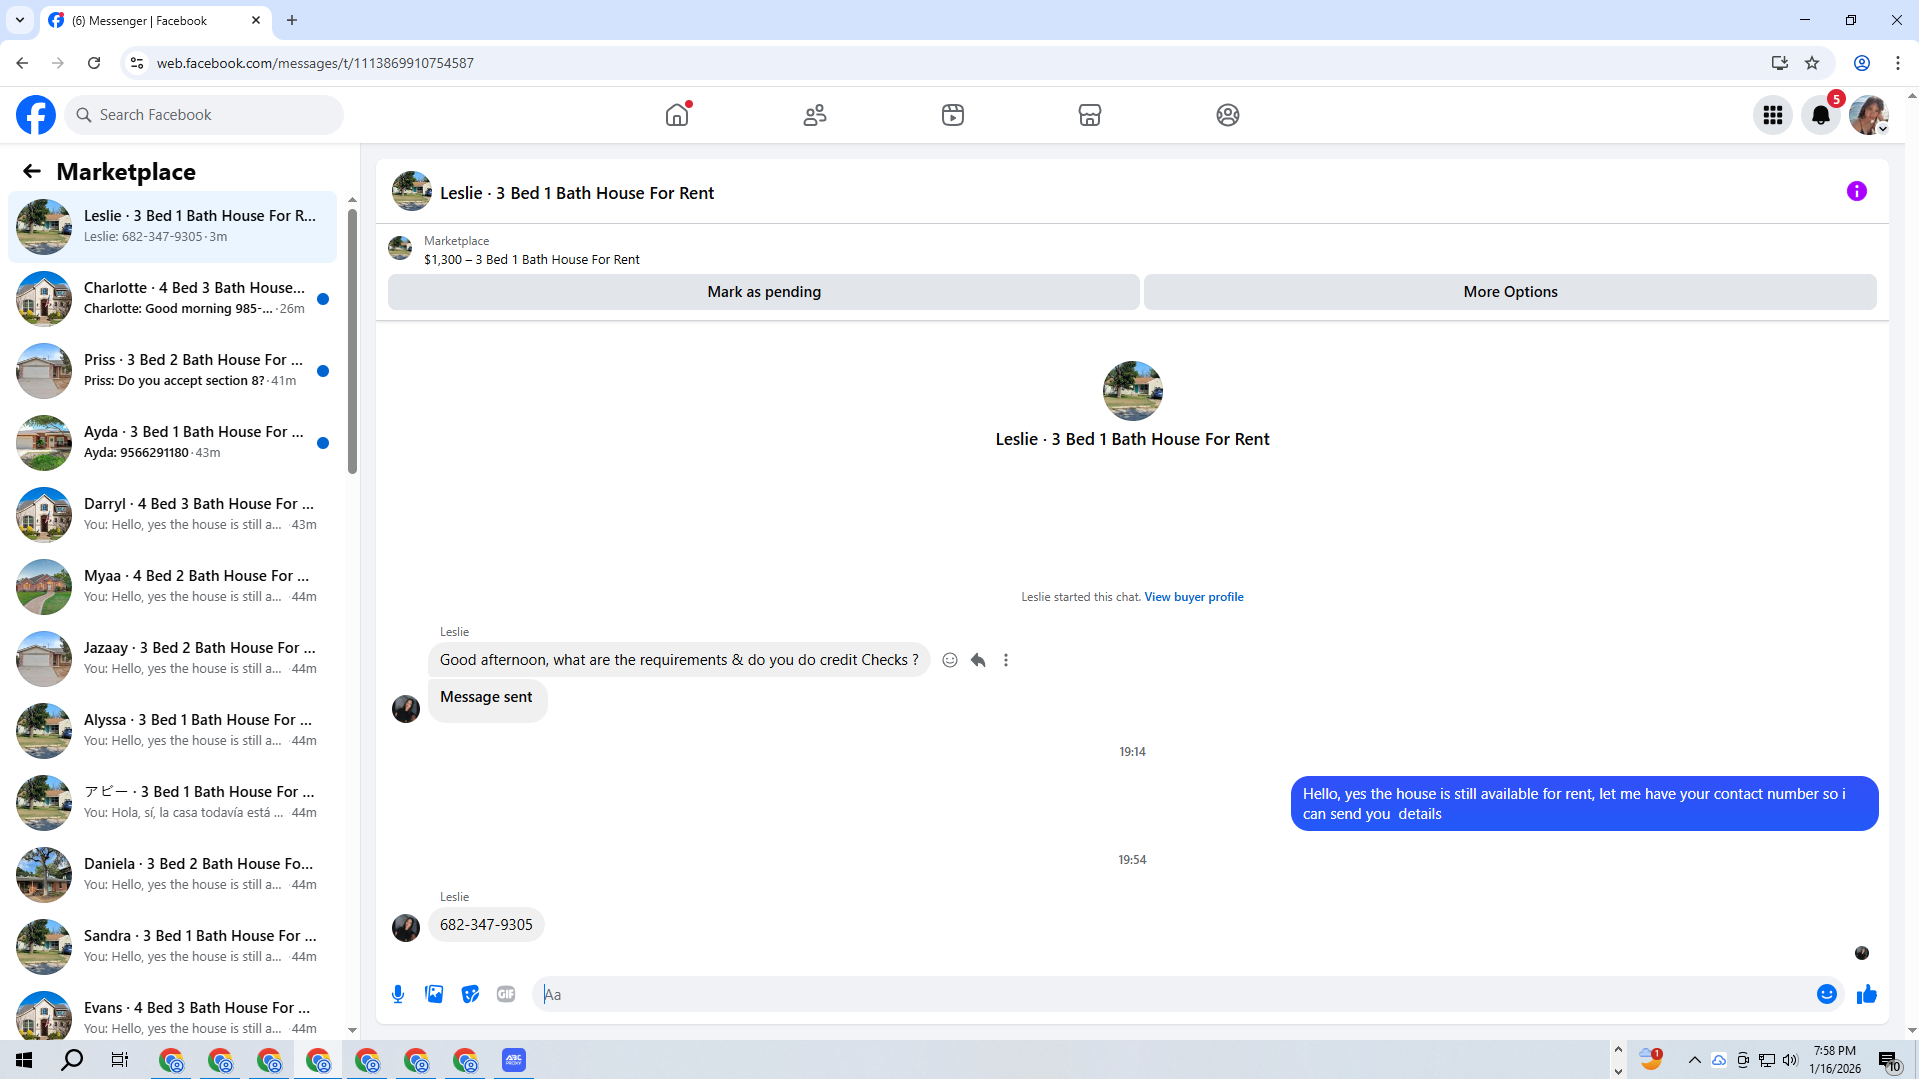Click the Search Facebook field
The width and height of the screenshot is (1919, 1079).
(x=204, y=115)
